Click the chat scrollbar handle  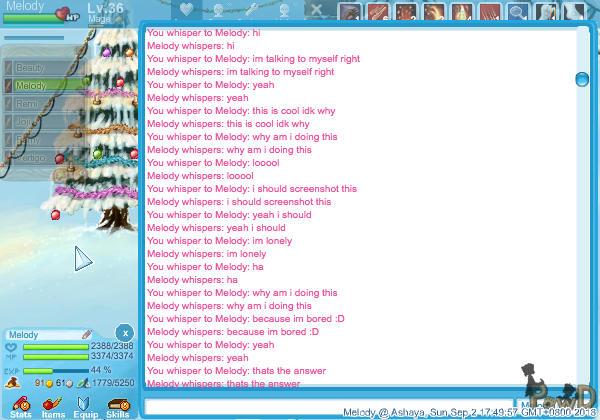(x=581, y=78)
